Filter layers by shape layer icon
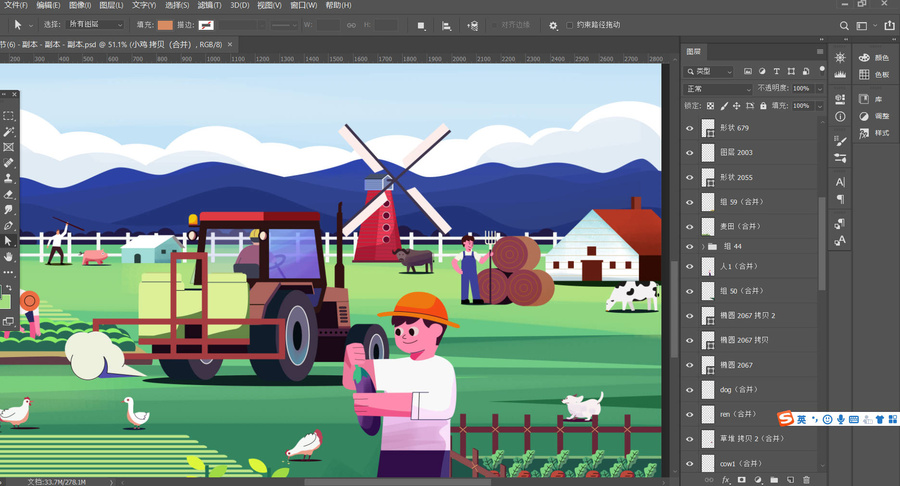The width and height of the screenshot is (900, 486). tap(791, 71)
